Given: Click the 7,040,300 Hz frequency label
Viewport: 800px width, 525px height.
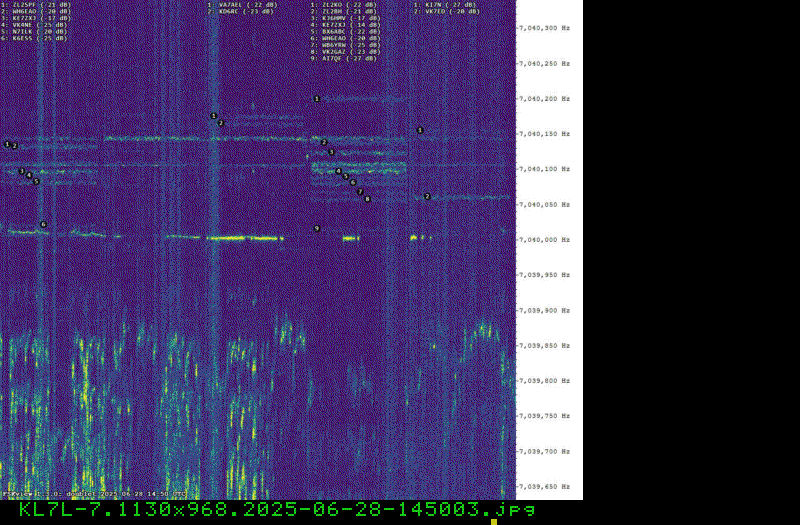Looking at the screenshot, I should click(x=544, y=28).
